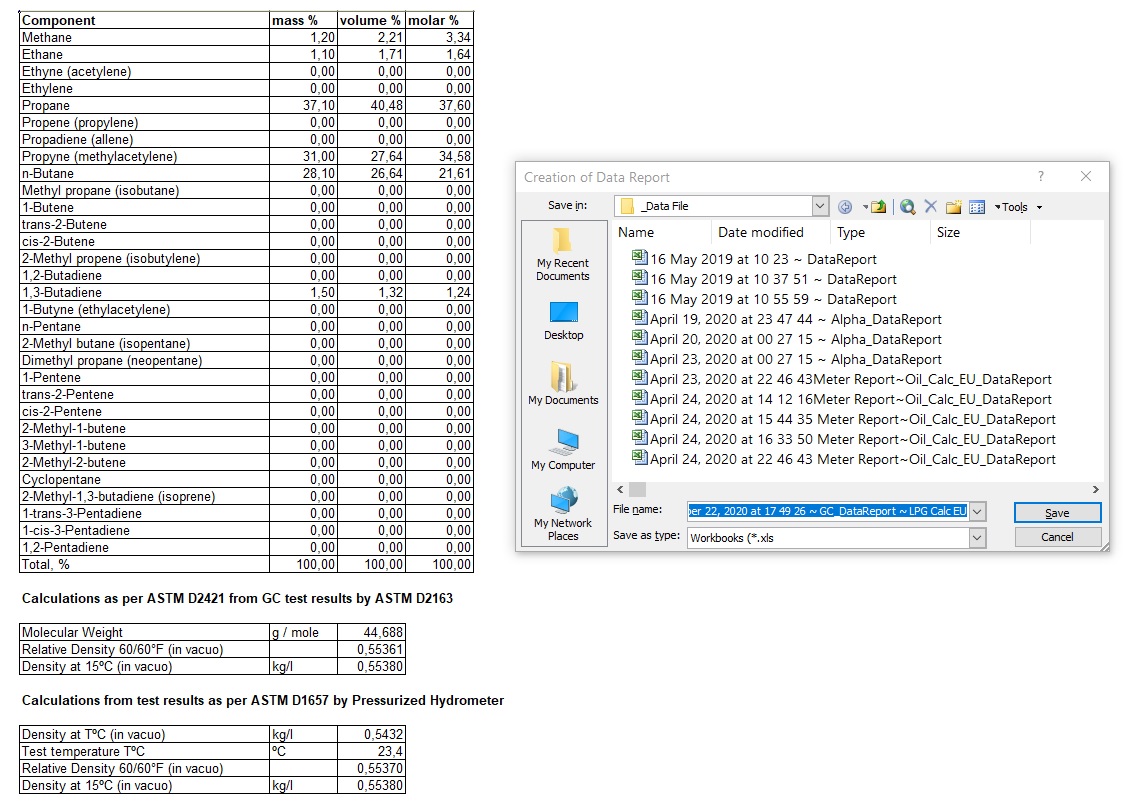1133x811 pixels.
Task: Click 1,3-Butadiene volume % value 1,32
Action: coord(371,292)
